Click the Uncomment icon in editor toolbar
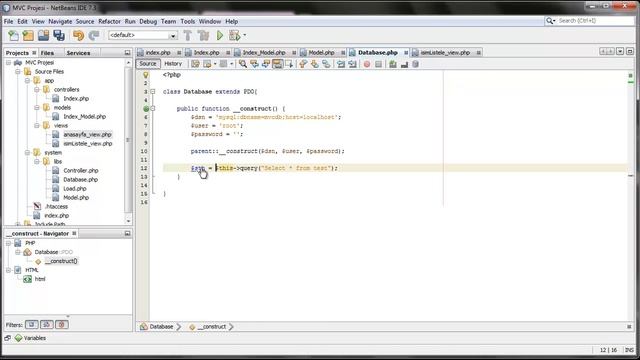 point(404,64)
